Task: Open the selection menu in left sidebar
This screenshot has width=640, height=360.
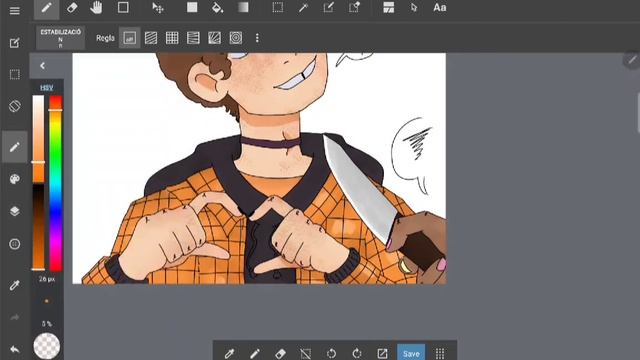Action: coord(15,74)
